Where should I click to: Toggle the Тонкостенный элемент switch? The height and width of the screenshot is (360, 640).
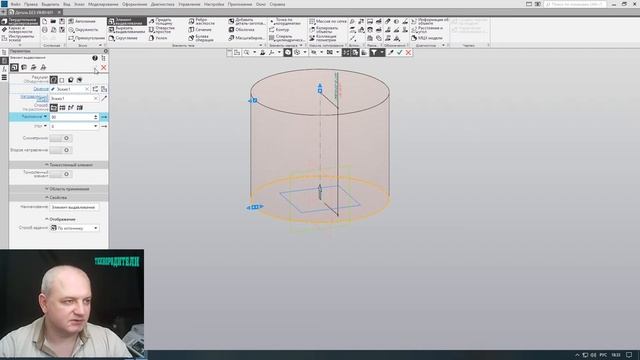[x=61, y=174]
